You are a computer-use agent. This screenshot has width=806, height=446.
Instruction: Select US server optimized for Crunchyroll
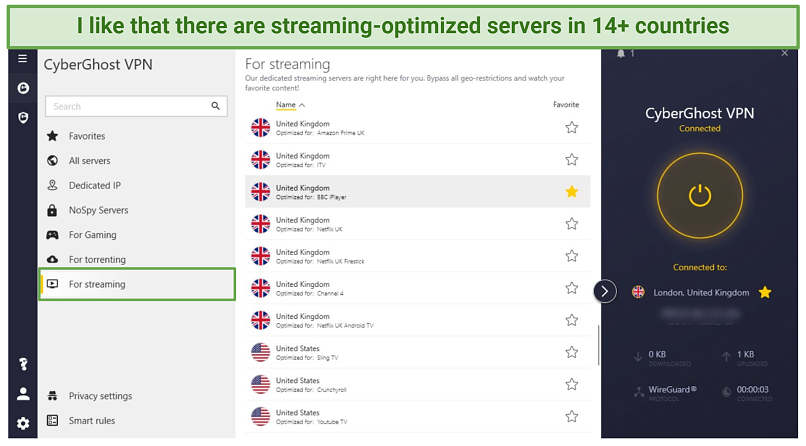[x=417, y=384]
